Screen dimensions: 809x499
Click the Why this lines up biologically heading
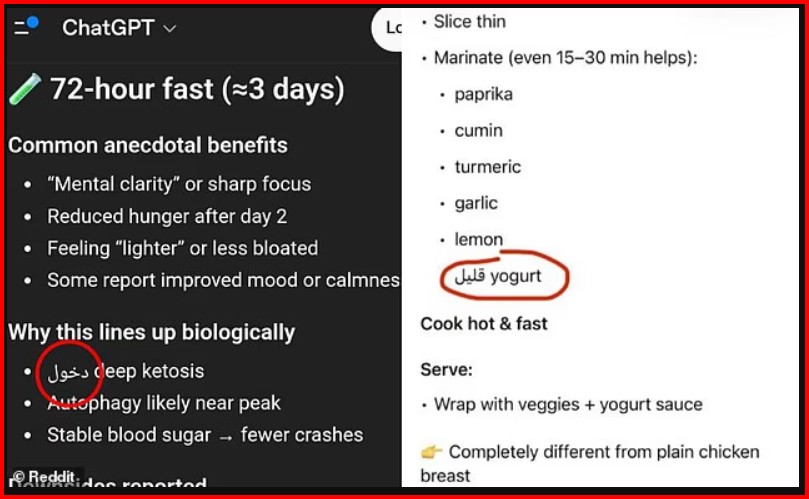tap(152, 332)
